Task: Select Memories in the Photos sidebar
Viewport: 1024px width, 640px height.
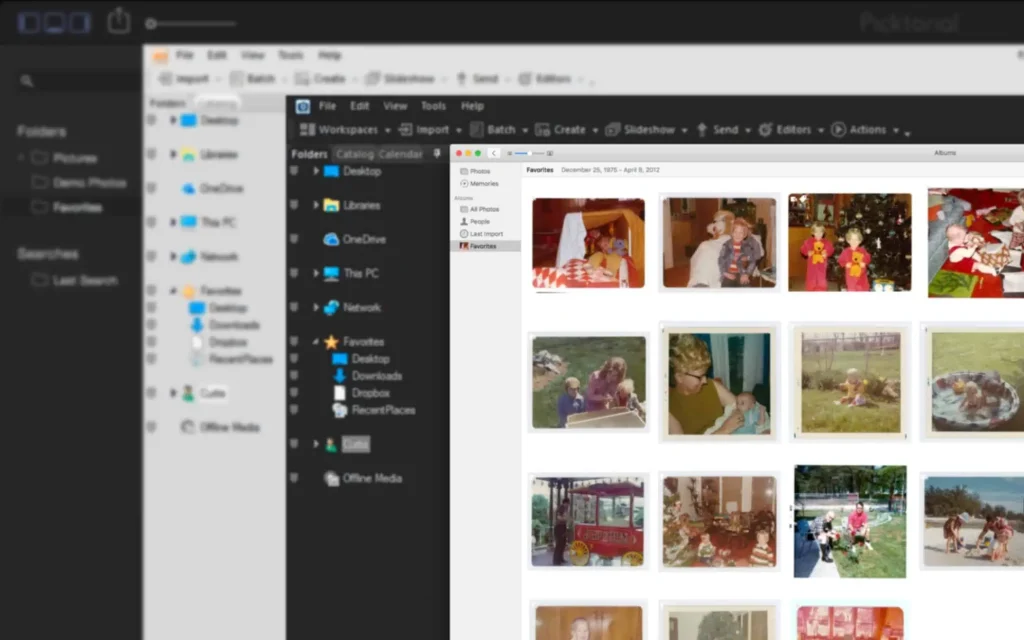Action: 483,184
